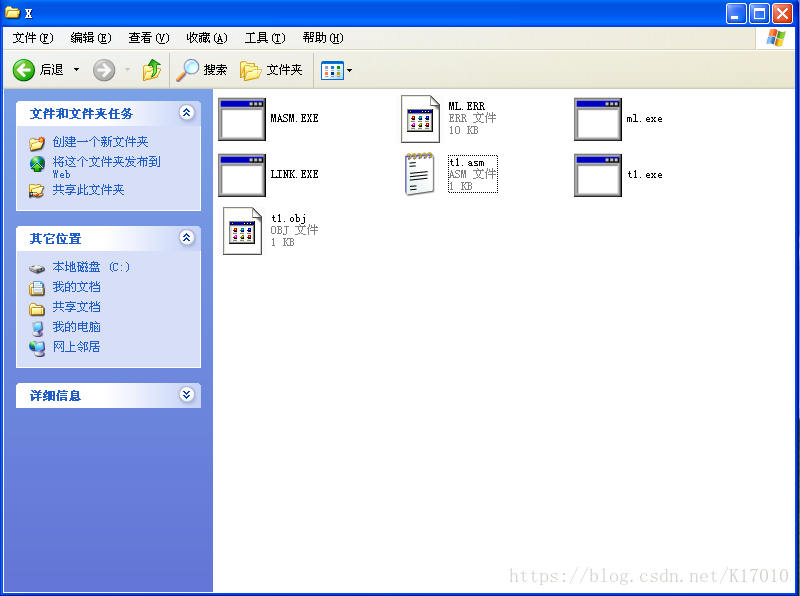Open the 文件(F) menu
The height and width of the screenshot is (596, 800).
coord(33,38)
